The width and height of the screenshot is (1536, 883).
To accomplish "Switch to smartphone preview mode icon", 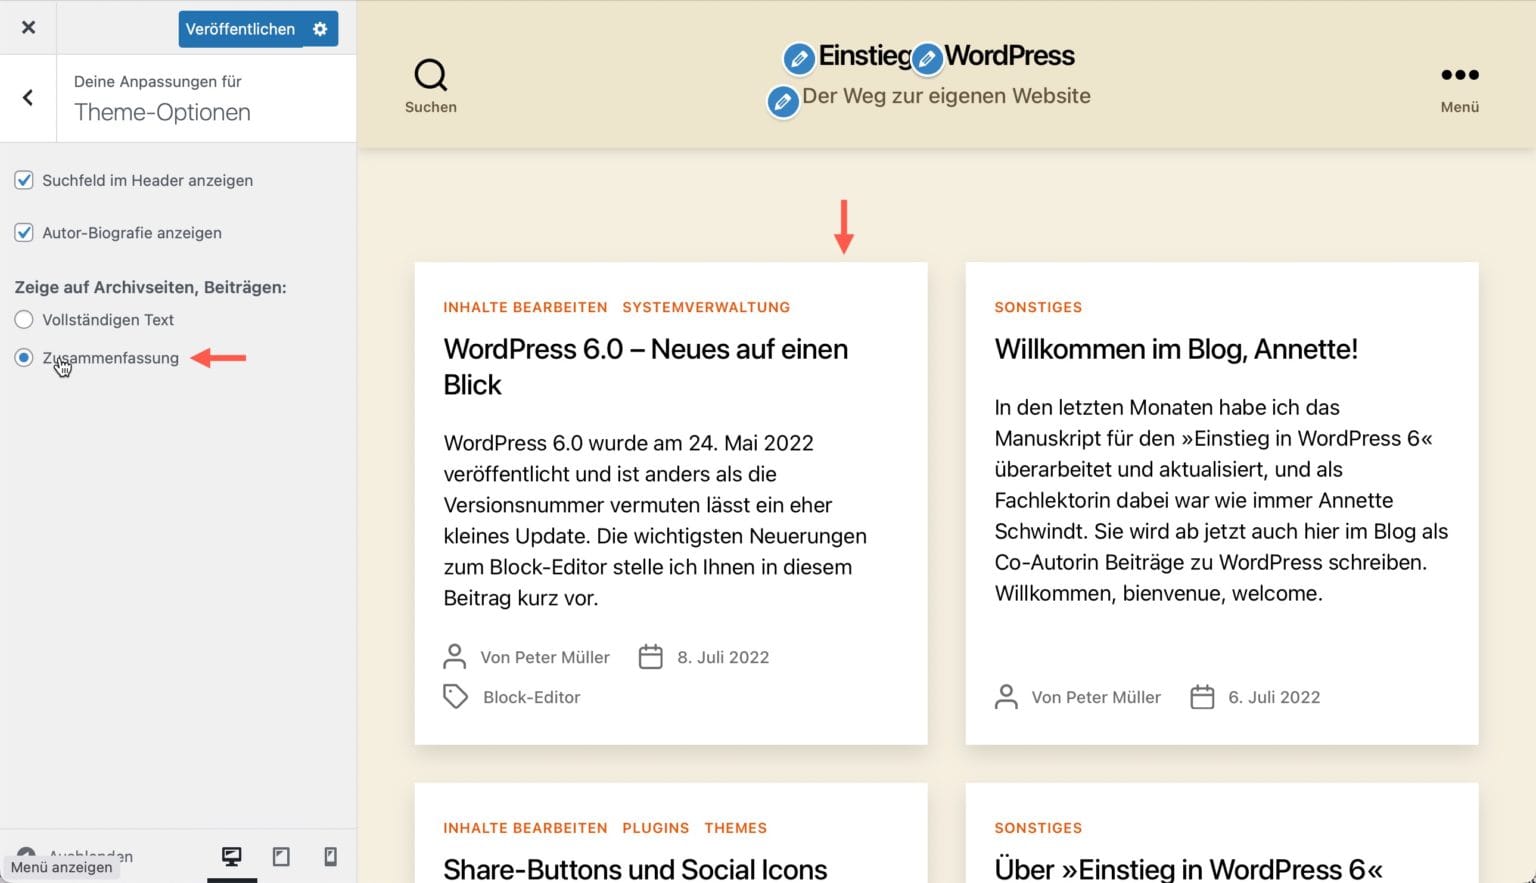I will coord(330,856).
